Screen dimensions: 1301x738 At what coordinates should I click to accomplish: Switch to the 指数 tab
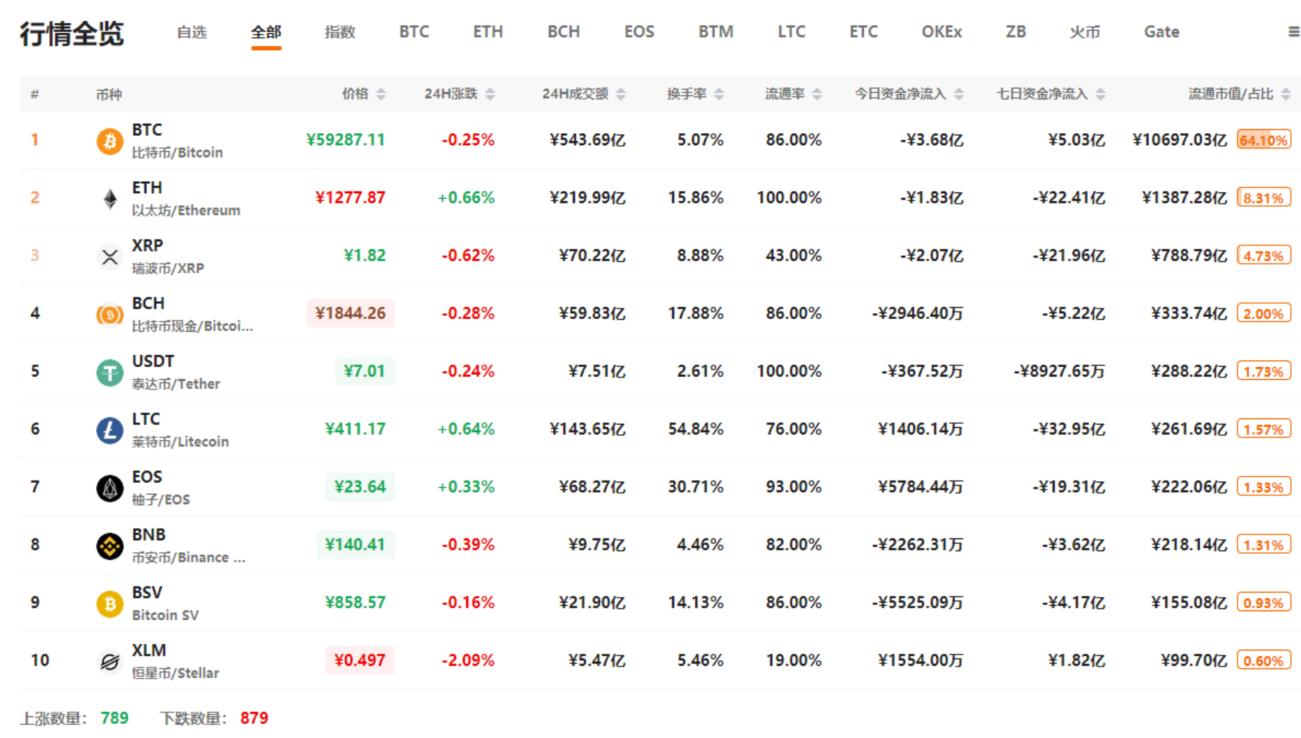340,32
